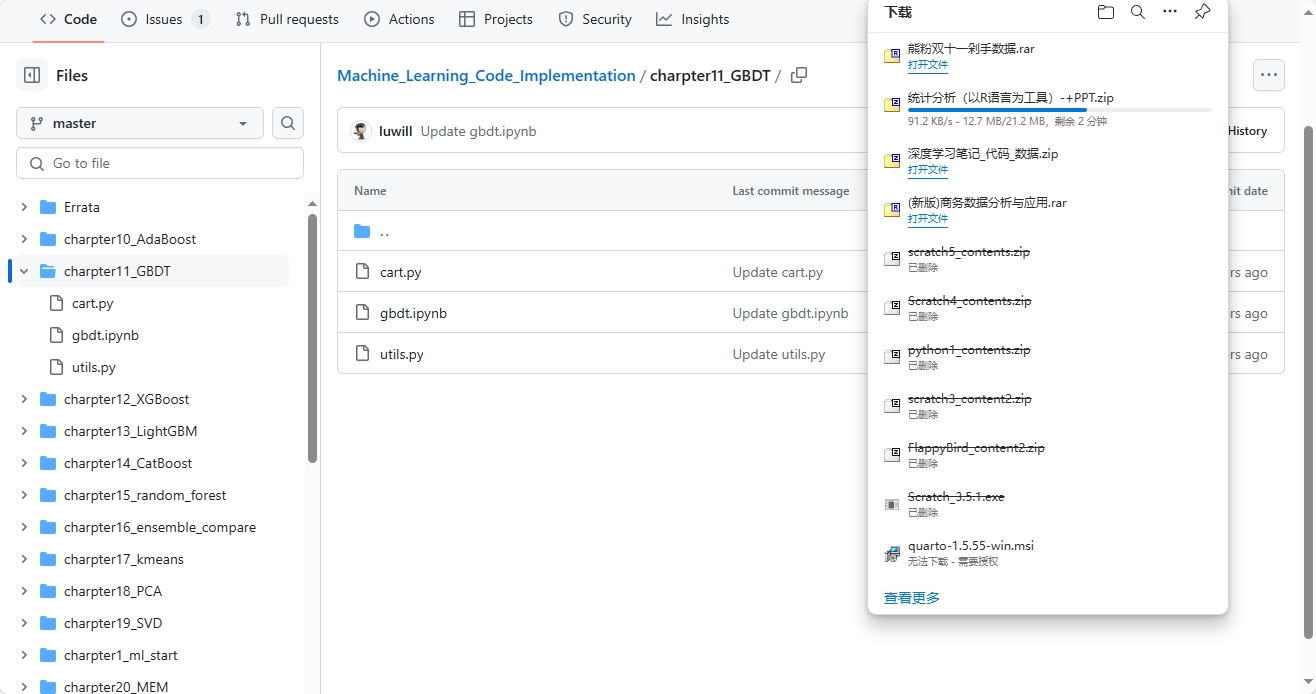Select deleted Scratch4_contents.zip entry
The height and width of the screenshot is (694, 1316).
point(1047,308)
